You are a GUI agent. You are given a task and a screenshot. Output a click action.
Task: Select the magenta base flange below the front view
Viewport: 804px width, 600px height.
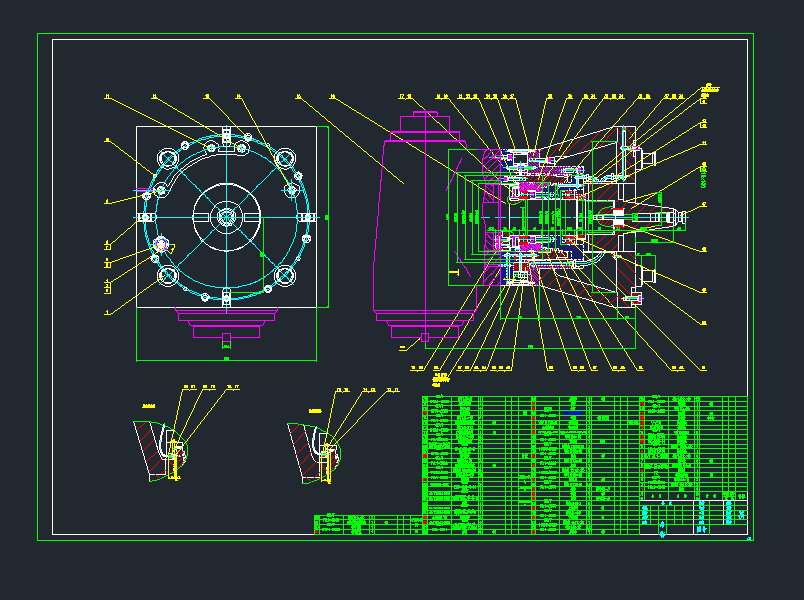226,316
